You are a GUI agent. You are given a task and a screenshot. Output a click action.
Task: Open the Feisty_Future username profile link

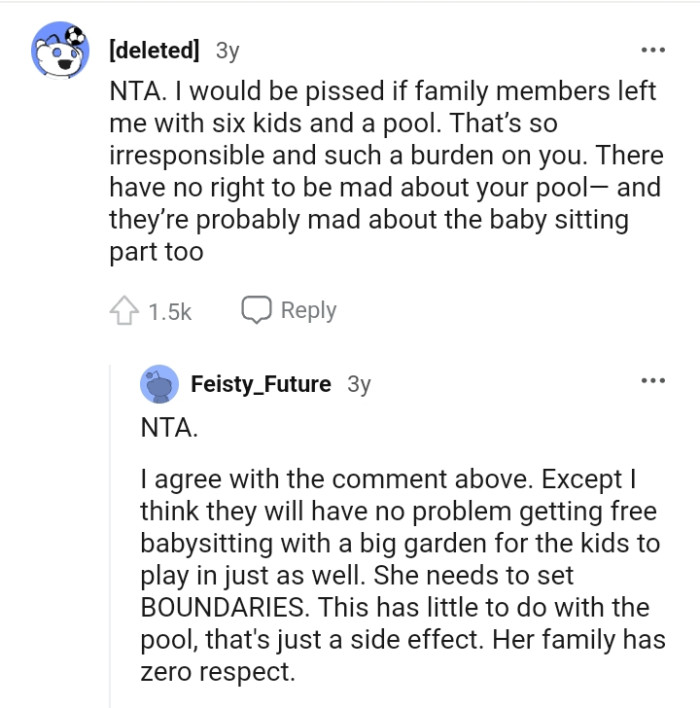261,384
